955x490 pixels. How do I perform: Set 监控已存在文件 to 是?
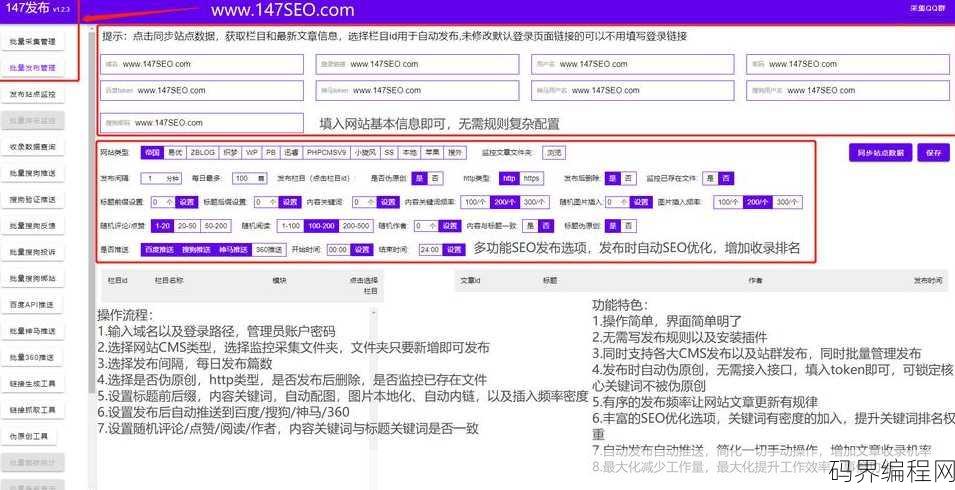pos(710,178)
